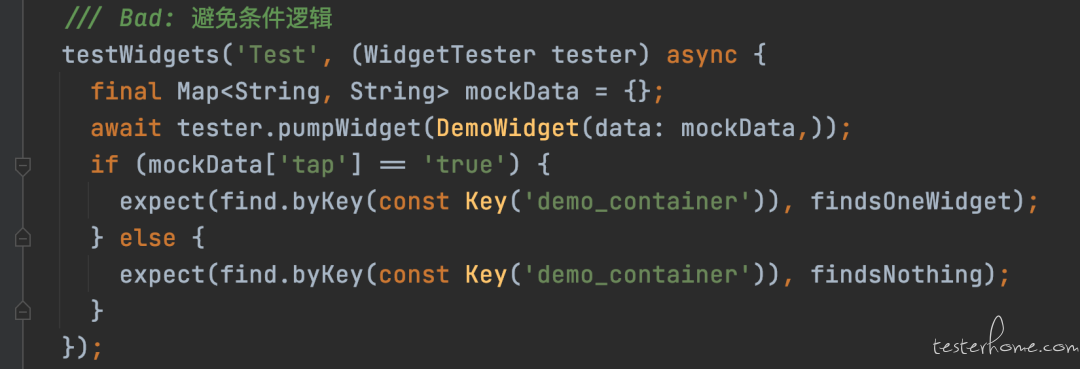Click the DemoWidget class name
Viewport: 1080px width, 369px height.
[508, 128]
